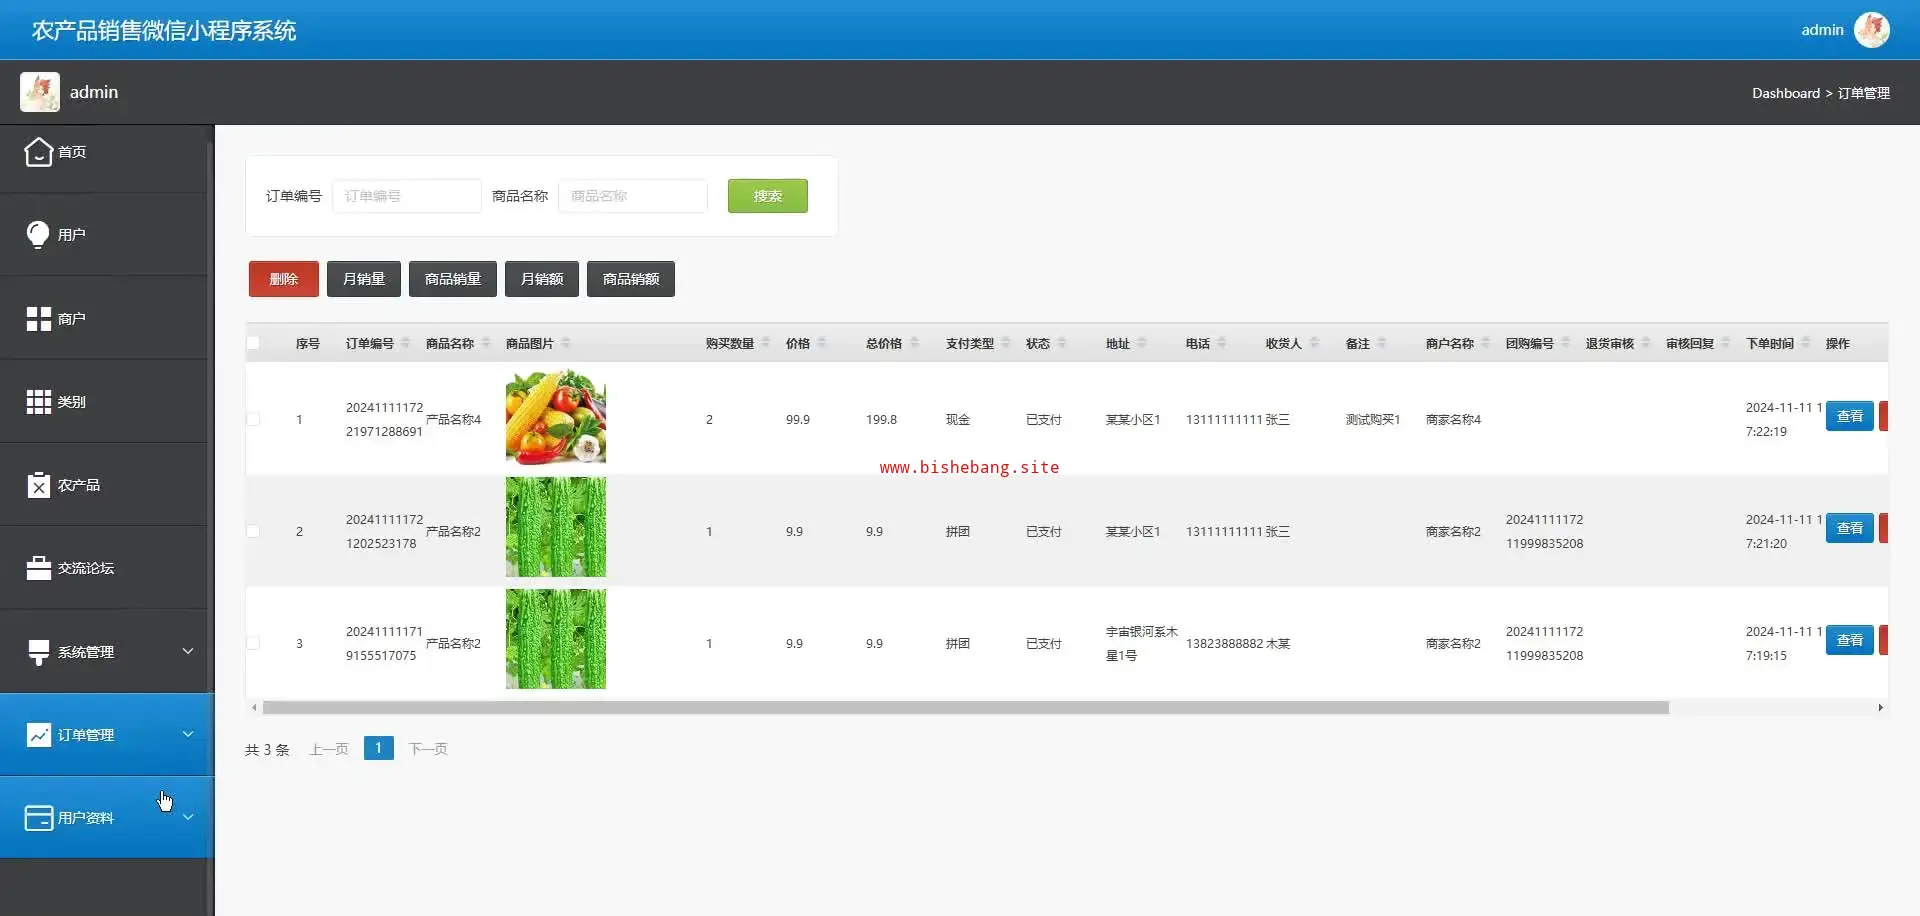Open the 月销额 chart button
The image size is (1920, 916).
tap(542, 279)
